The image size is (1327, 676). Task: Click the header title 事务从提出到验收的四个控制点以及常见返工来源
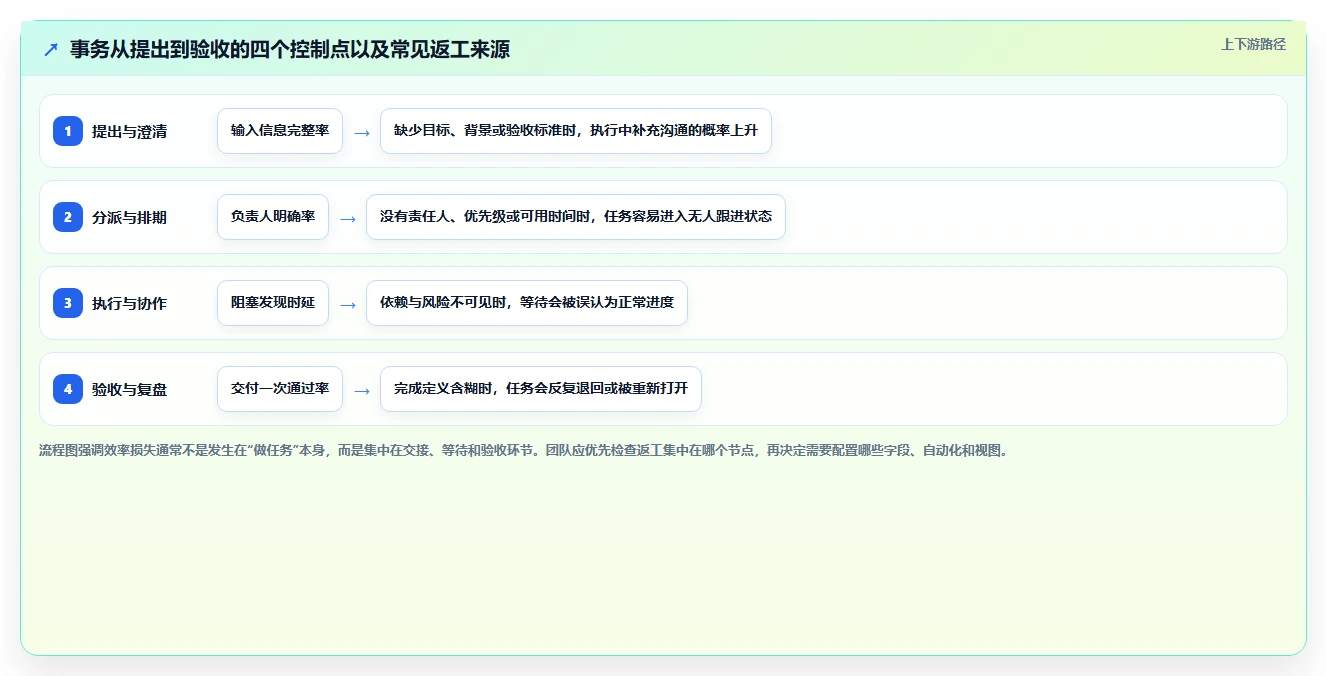[289, 49]
